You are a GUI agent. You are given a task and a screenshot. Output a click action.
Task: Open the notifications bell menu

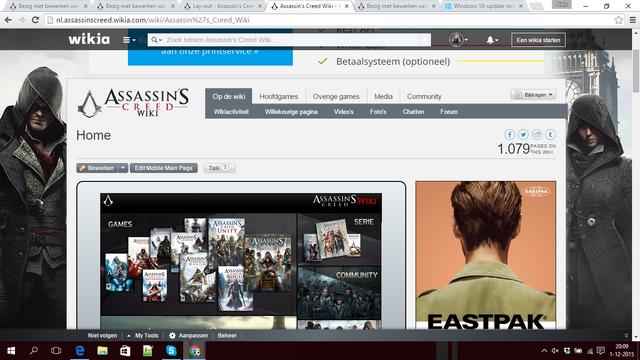(x=492, y=40)
